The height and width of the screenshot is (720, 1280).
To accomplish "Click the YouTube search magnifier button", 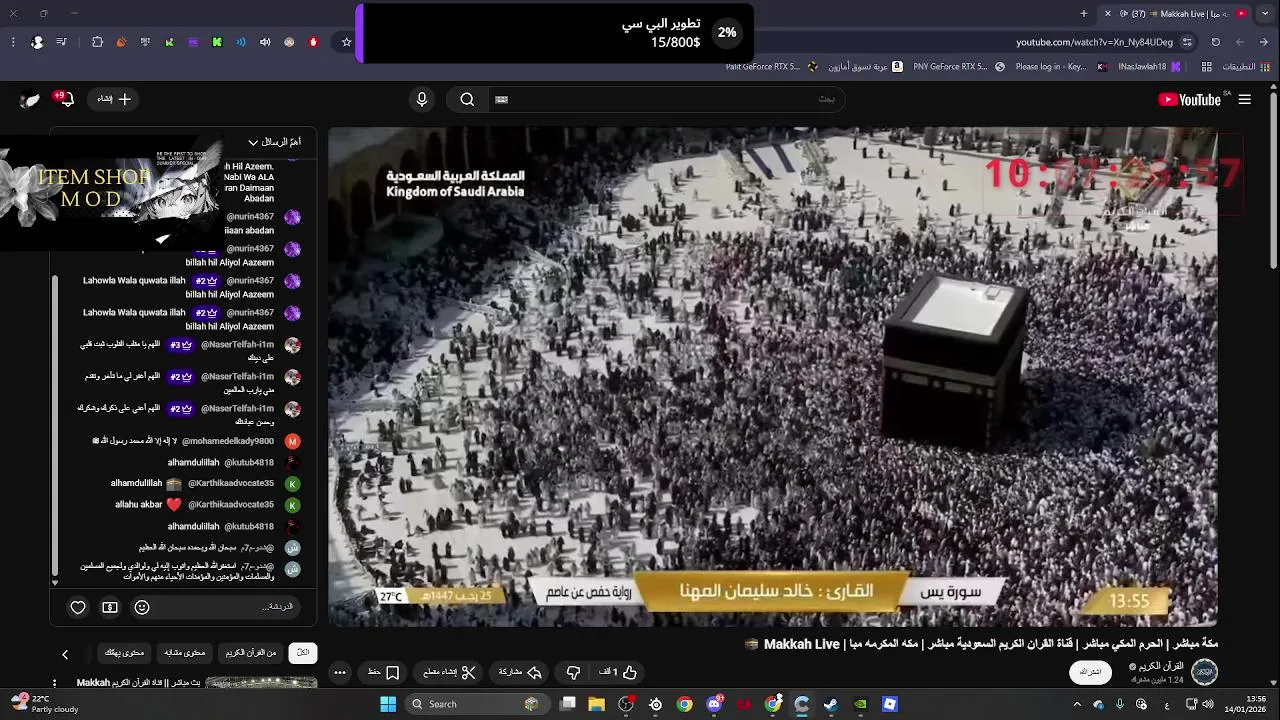I will 467,99.
